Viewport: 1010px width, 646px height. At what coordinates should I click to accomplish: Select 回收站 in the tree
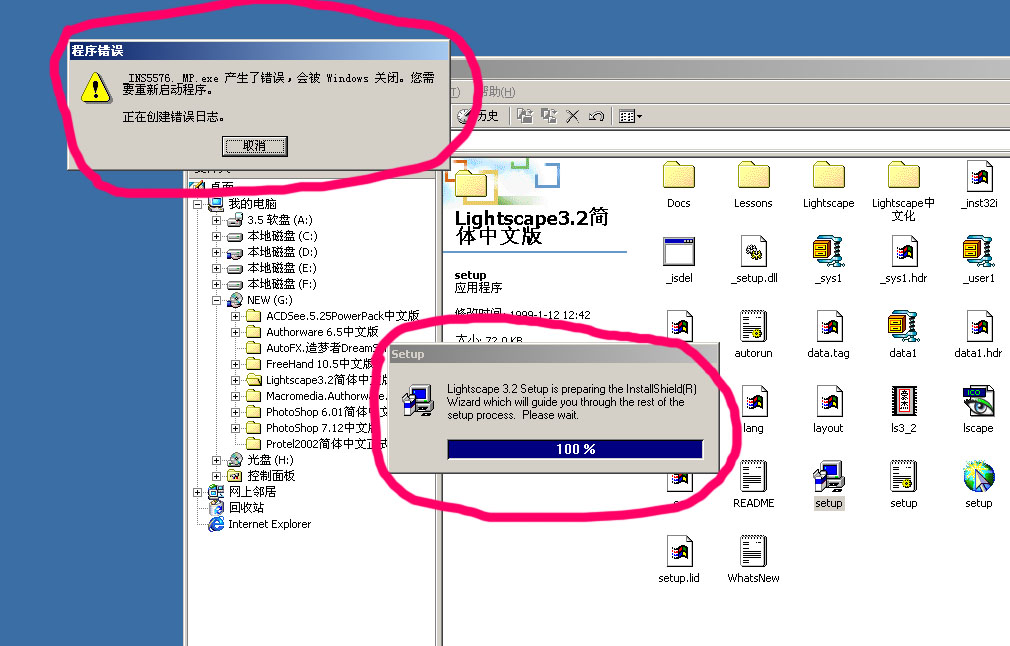click(x=246, y=508)
